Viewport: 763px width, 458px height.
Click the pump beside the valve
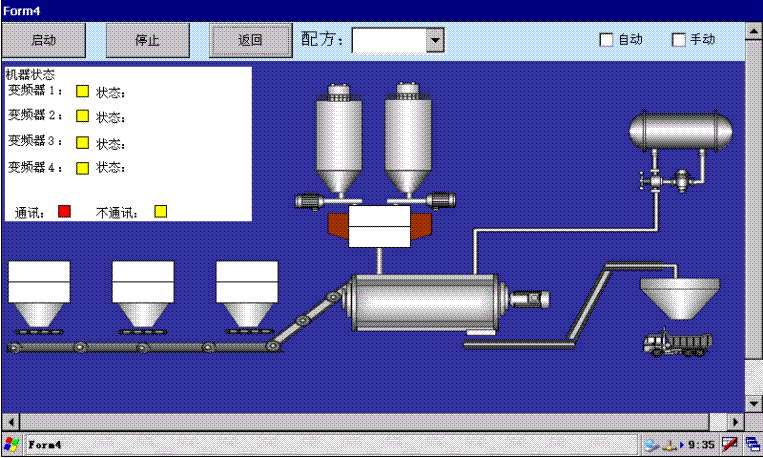pyautogui.click(x=682, y=181)
